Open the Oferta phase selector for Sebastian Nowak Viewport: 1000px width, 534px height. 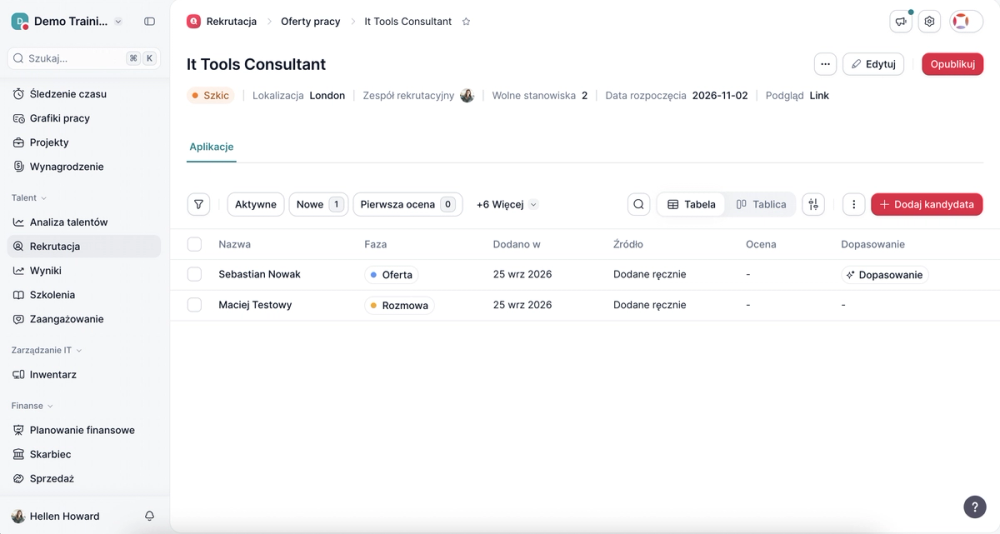click(x=391, y=275)
